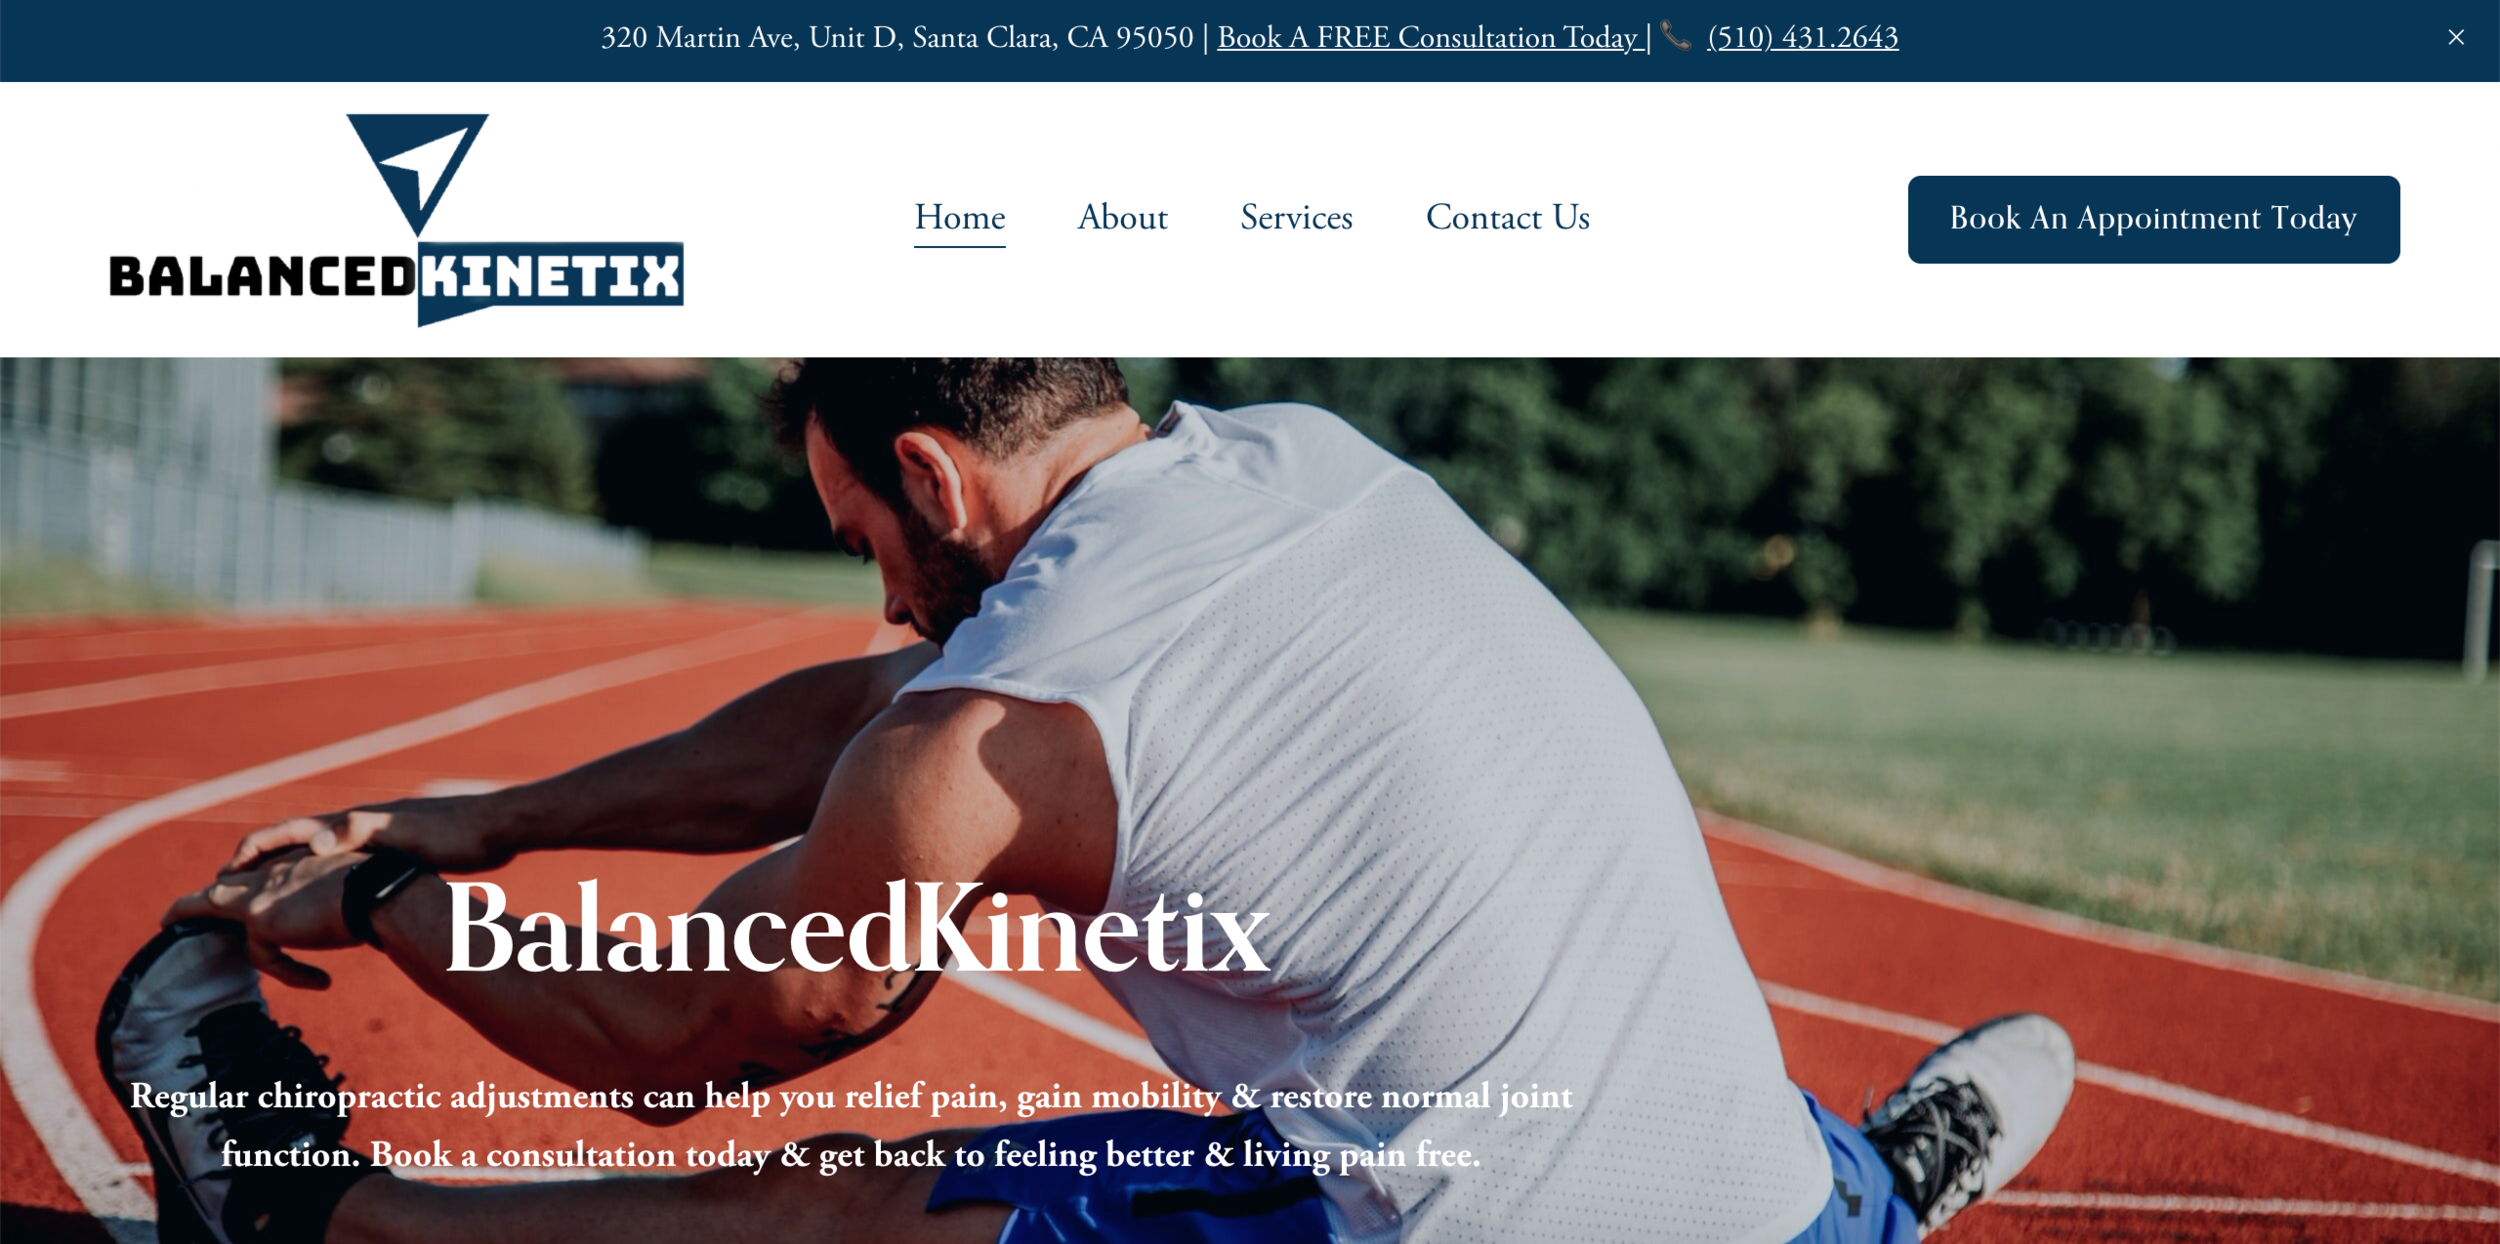Click the KINETIX part of the logo

tap(551, 277)
